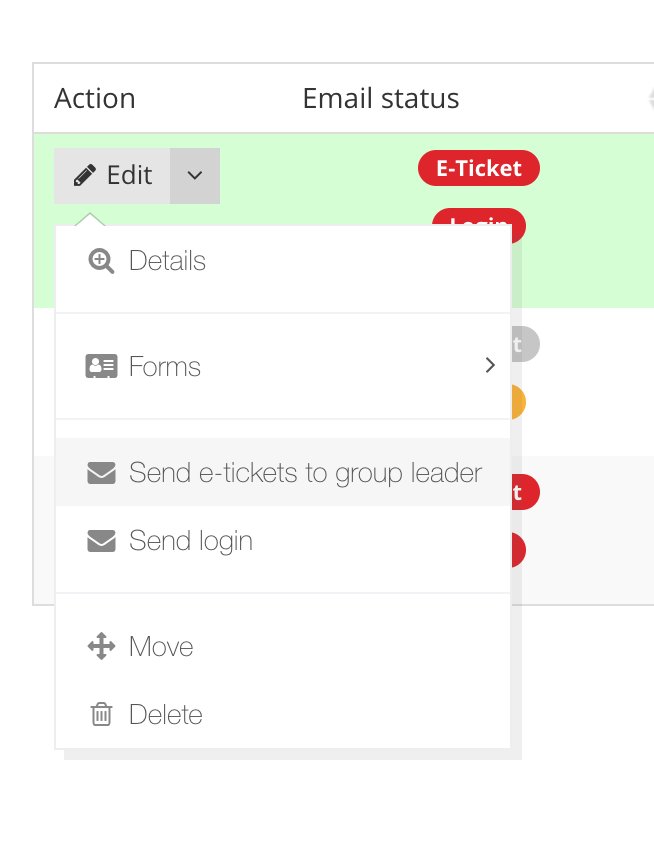Select Forms from the action menu
The width and height of the screenshot is (654, 854).
[283, 366]
